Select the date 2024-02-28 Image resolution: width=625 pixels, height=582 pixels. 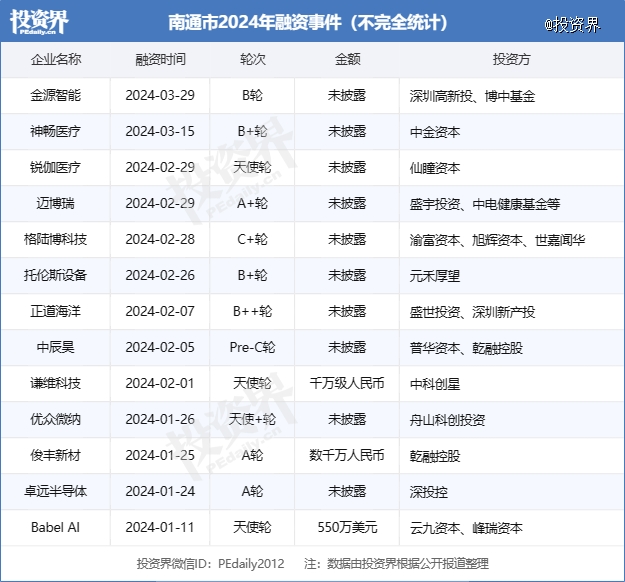coord(160,239)
